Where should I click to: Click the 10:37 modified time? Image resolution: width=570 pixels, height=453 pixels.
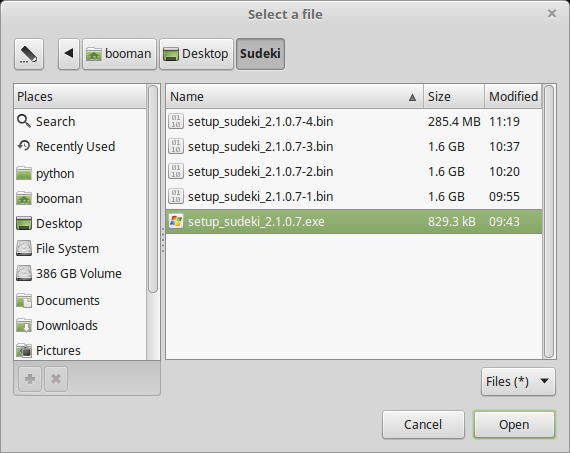click(504, 147)
